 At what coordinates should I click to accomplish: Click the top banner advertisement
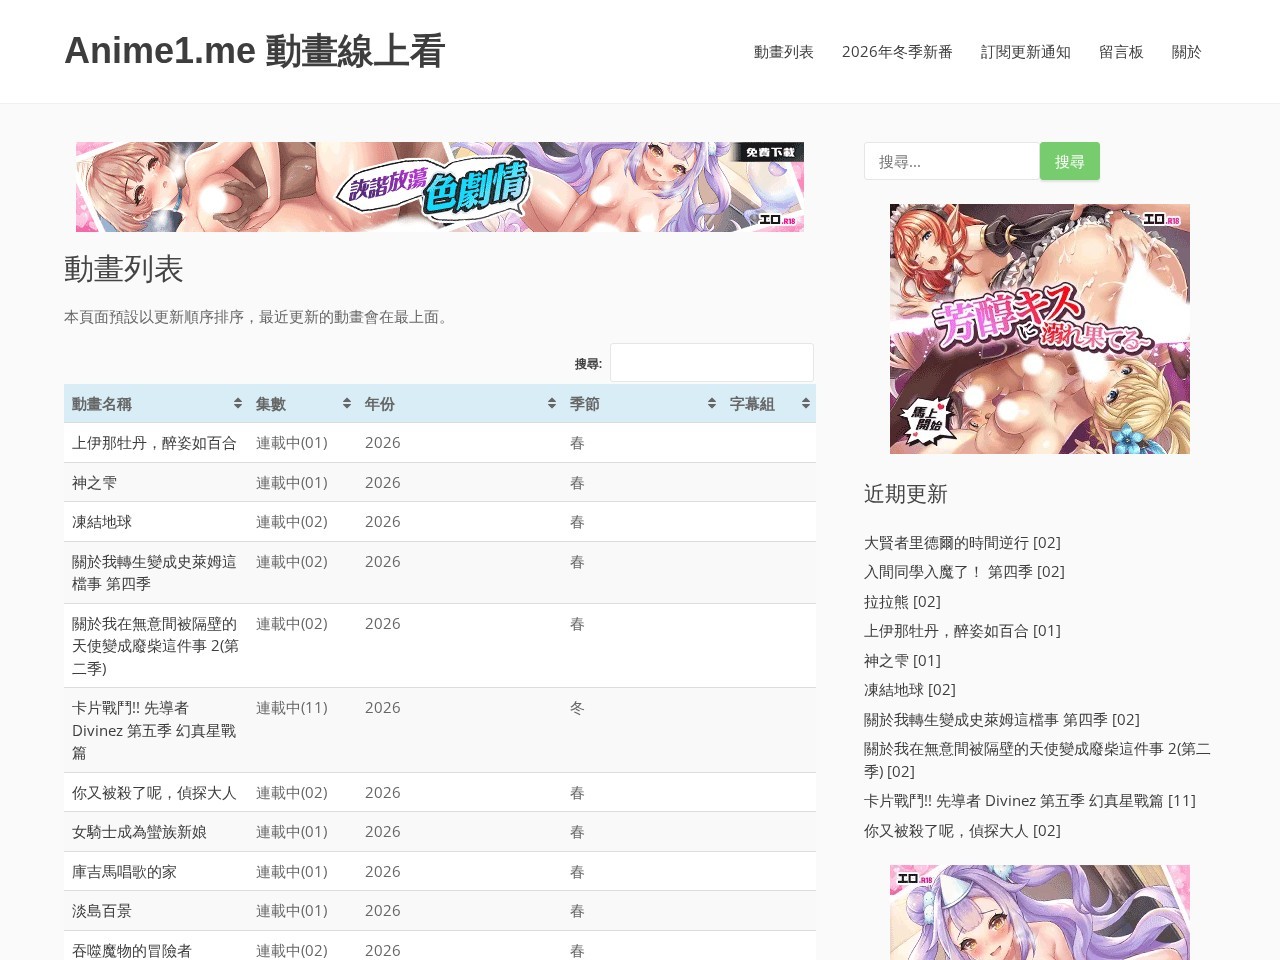tap(440, 186)
